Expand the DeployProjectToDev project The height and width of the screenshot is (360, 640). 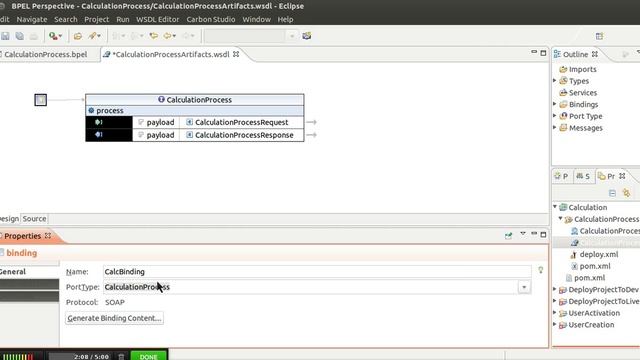[555, 289]
